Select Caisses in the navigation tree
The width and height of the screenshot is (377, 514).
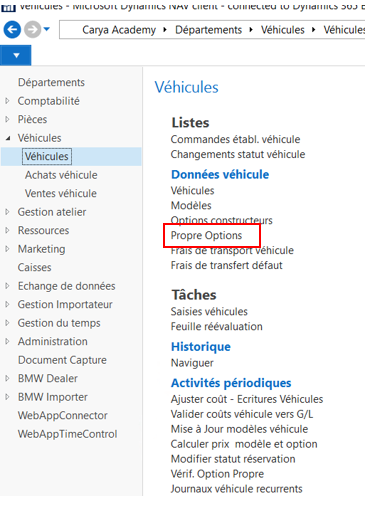34,267
